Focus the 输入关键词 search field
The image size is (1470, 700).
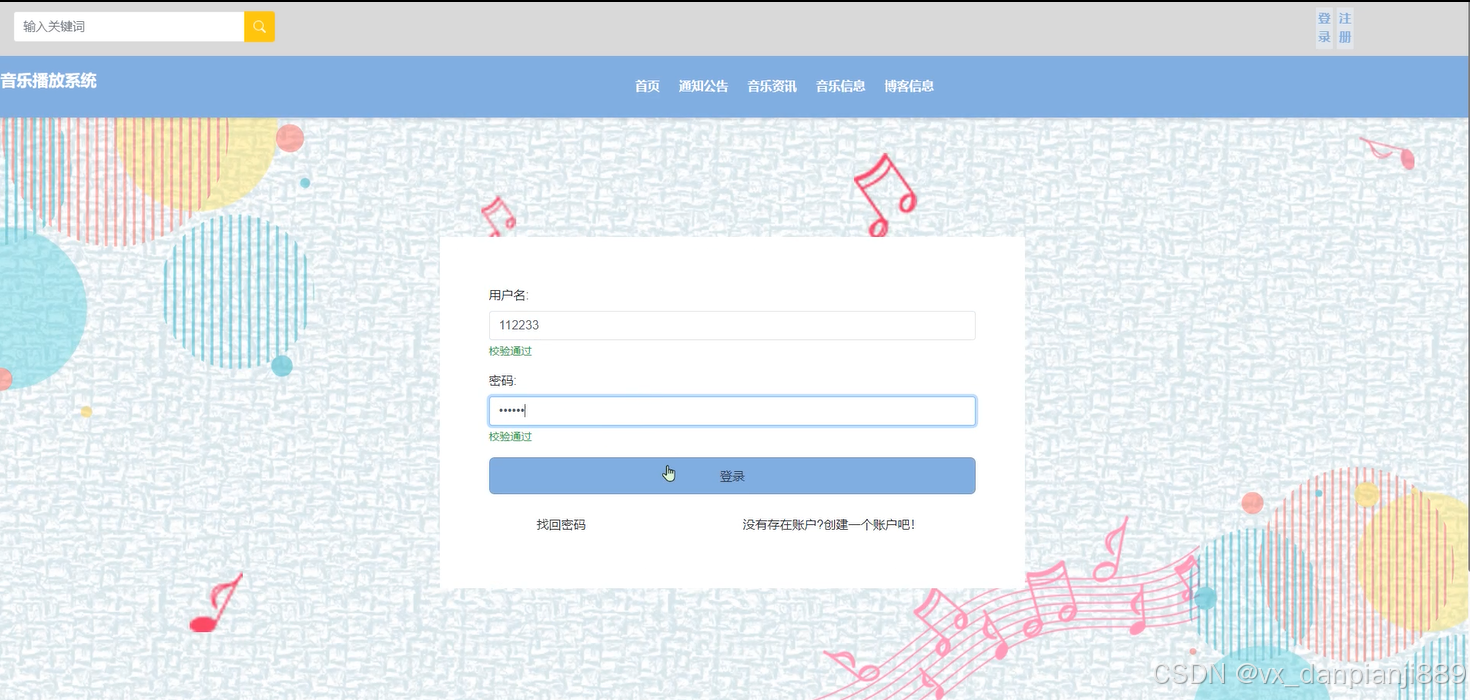[129, 27]
